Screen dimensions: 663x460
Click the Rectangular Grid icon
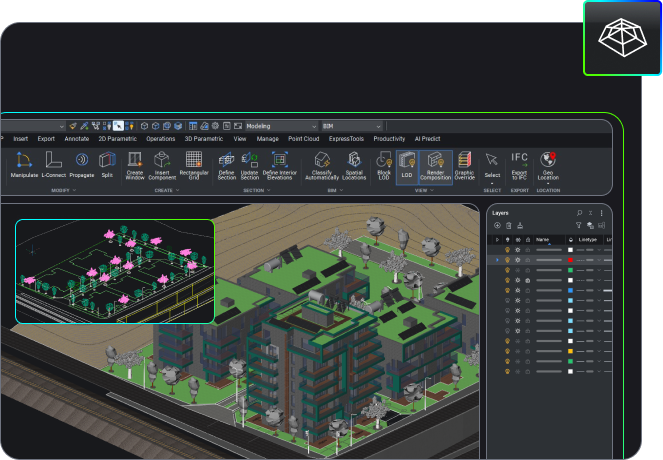pyautogui.click(x=194, y=164)
